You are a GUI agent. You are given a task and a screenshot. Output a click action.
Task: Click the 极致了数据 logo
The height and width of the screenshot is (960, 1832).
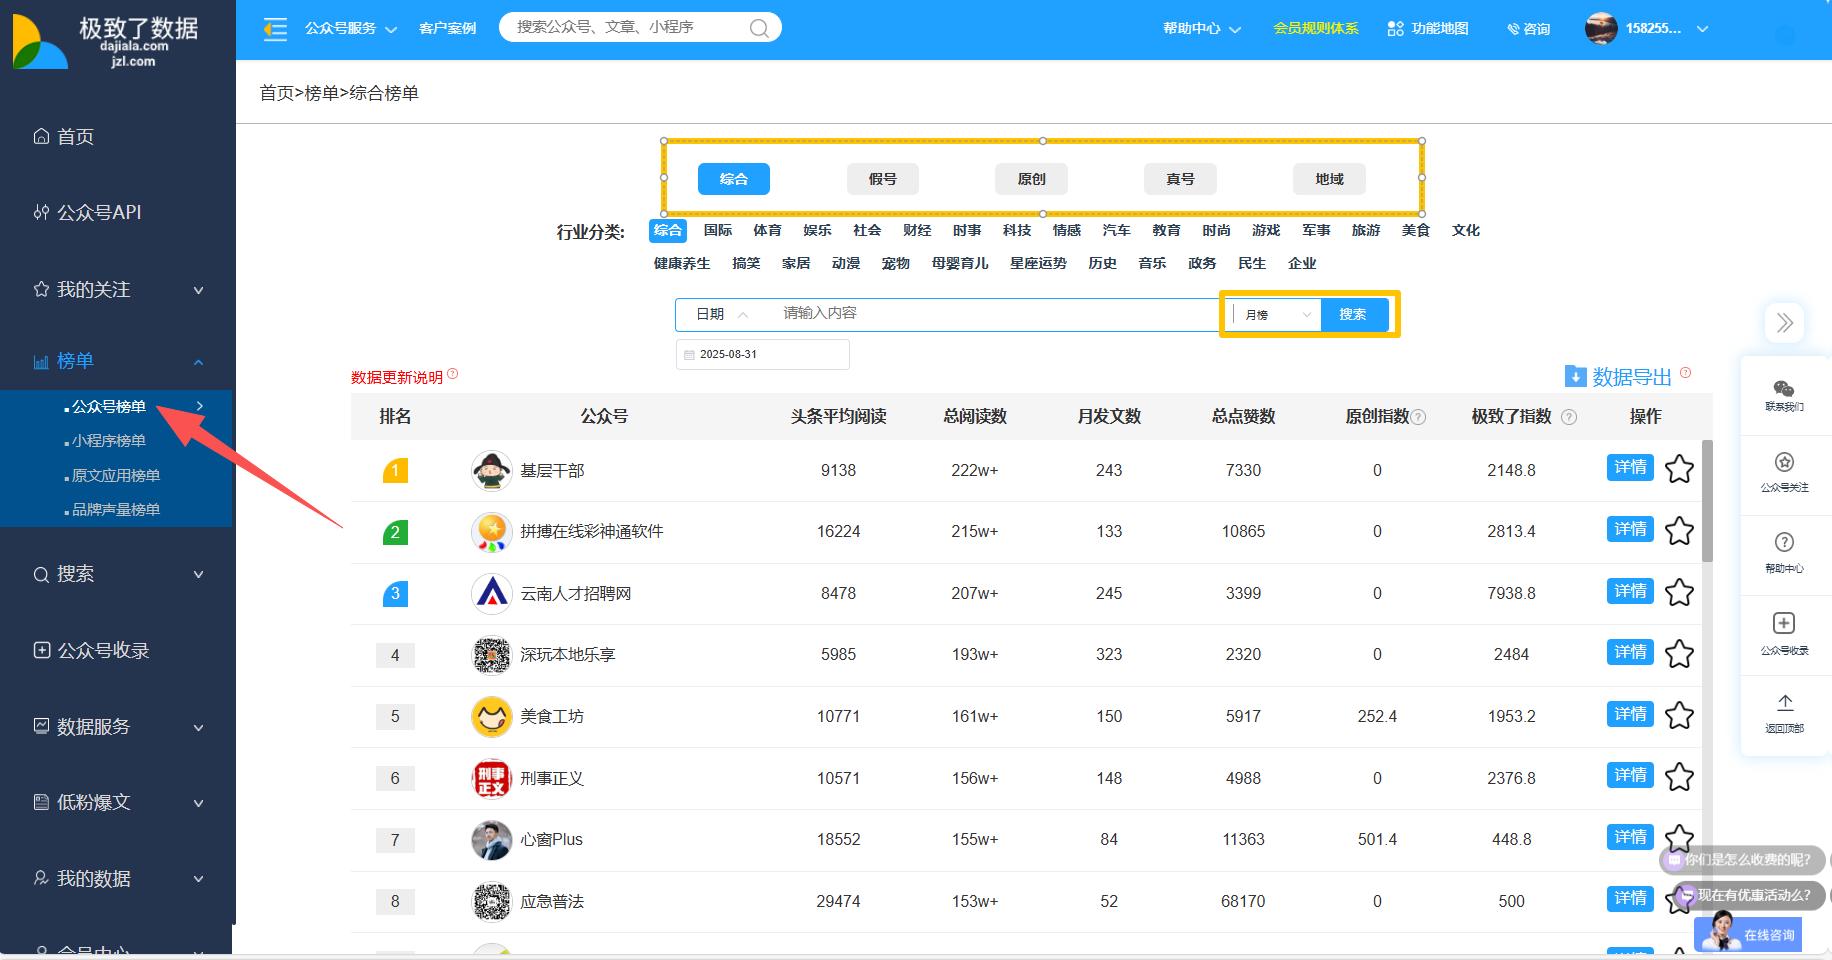106,42
